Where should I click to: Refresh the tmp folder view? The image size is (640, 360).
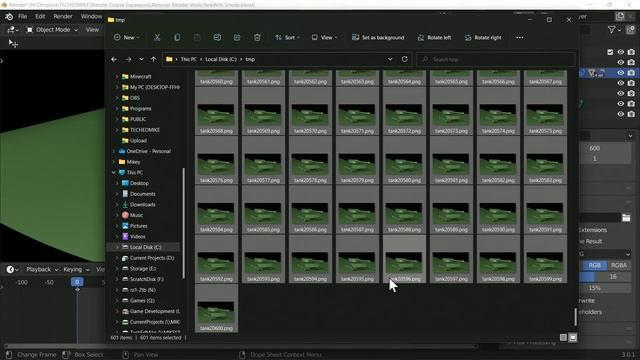click(404, 59)
